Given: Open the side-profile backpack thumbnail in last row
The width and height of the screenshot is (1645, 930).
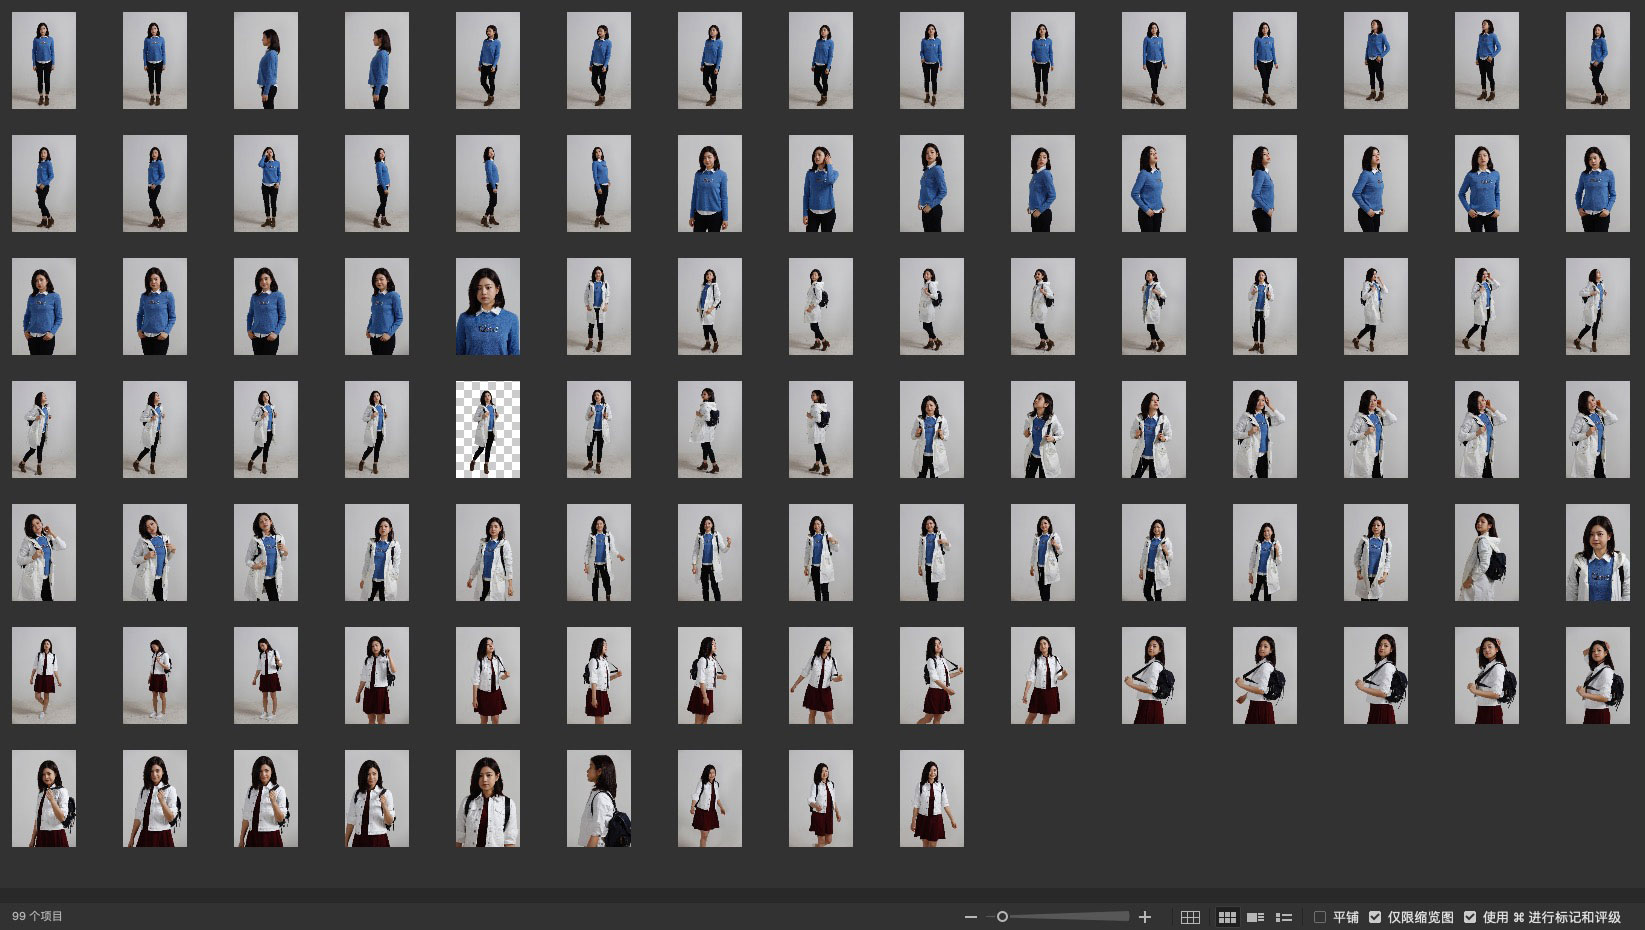Looking at the screenshot, I should pos(598,798).
